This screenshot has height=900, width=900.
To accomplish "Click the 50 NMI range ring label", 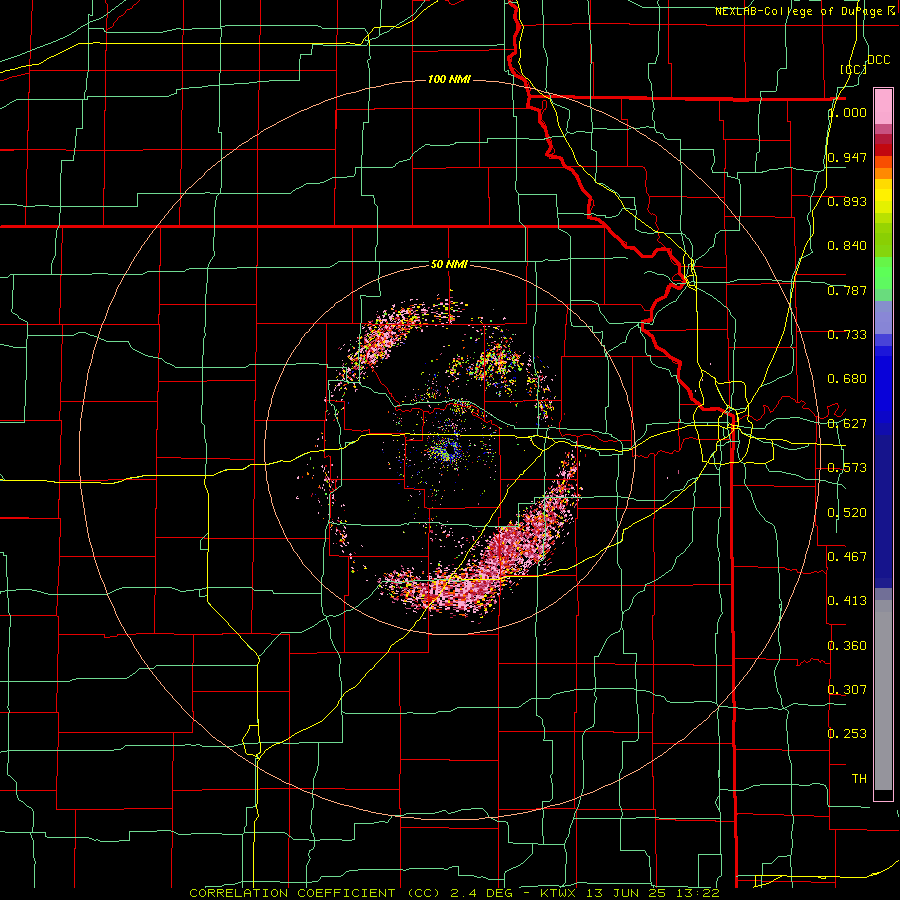I will pyautogui.click(x=449, y=264).
